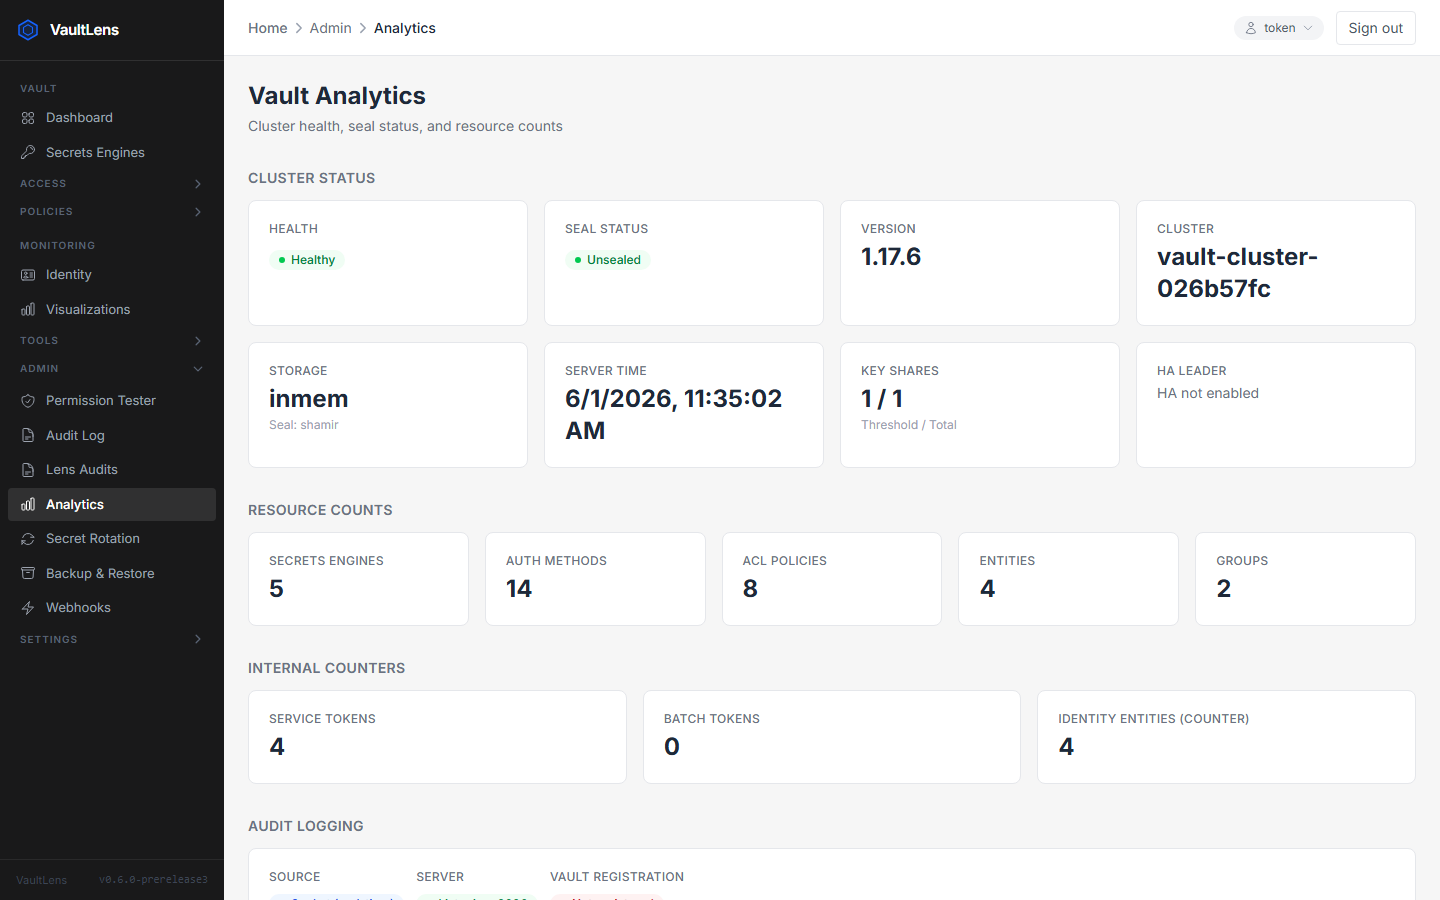Open the Identity menu item
This screenshot has width=1440, height=900.
(112, 275)
